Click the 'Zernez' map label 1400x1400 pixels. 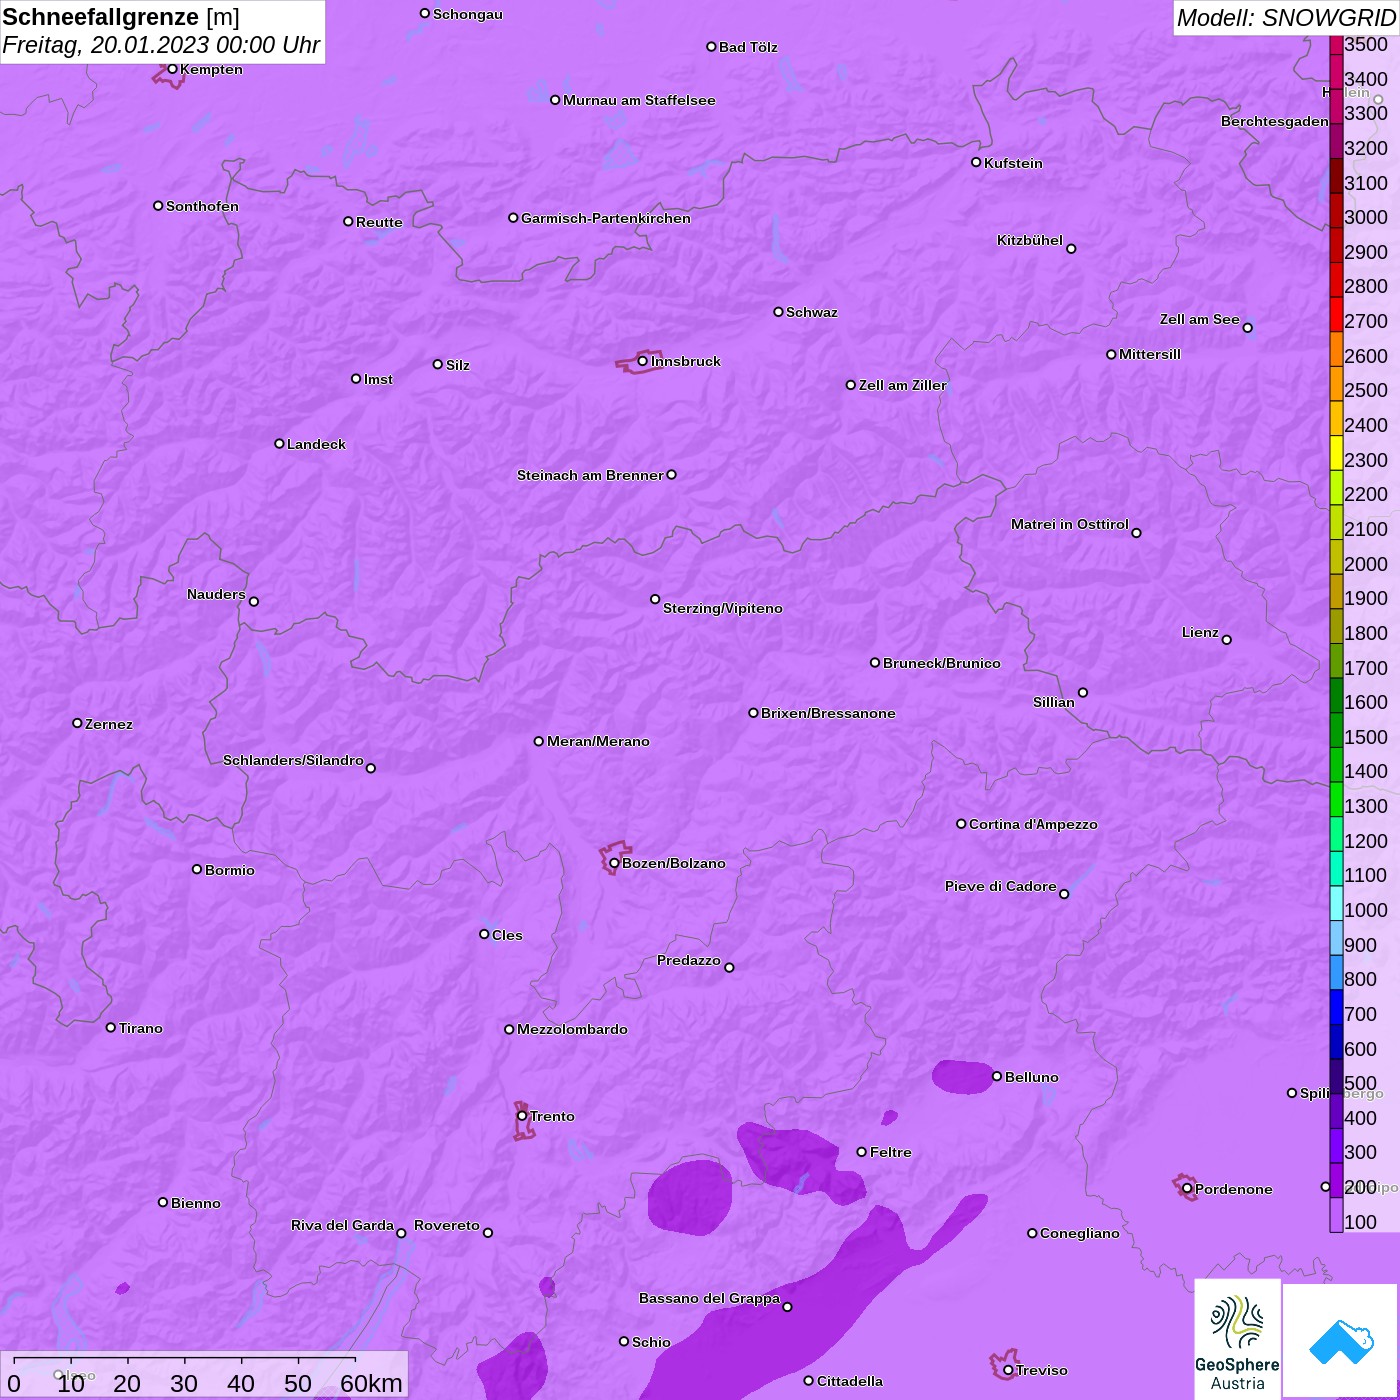click(x=109, y=724)
